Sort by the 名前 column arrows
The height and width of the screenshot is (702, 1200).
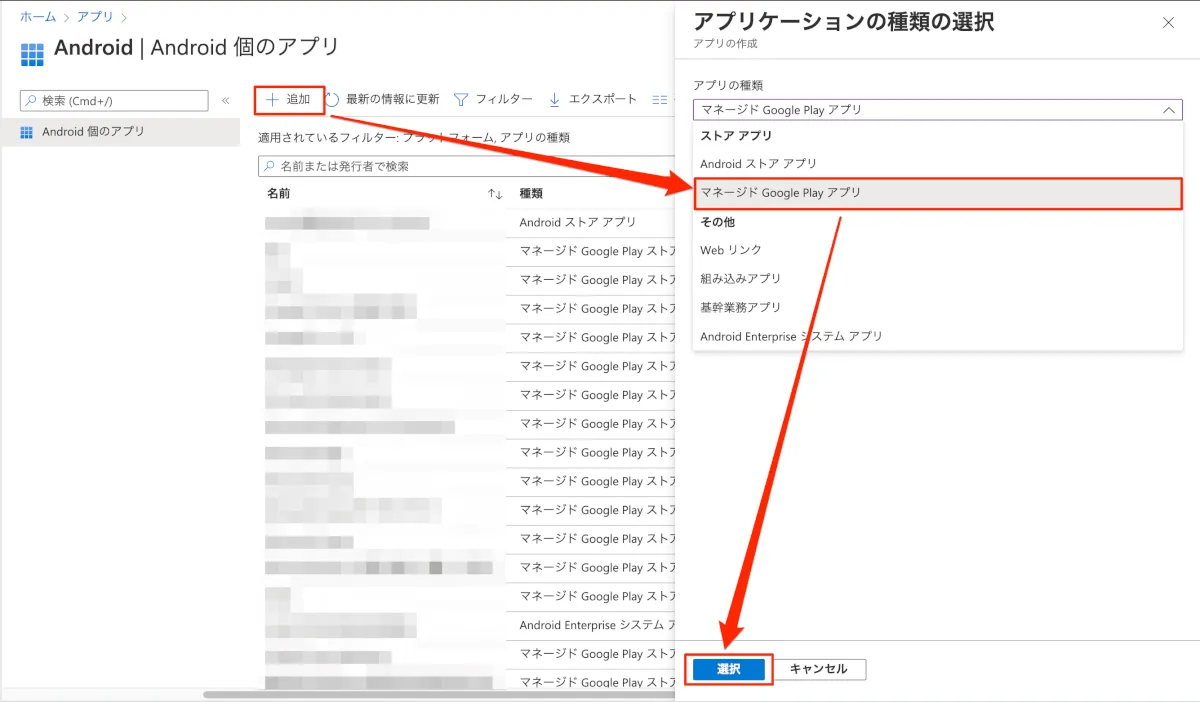point(495,194)
